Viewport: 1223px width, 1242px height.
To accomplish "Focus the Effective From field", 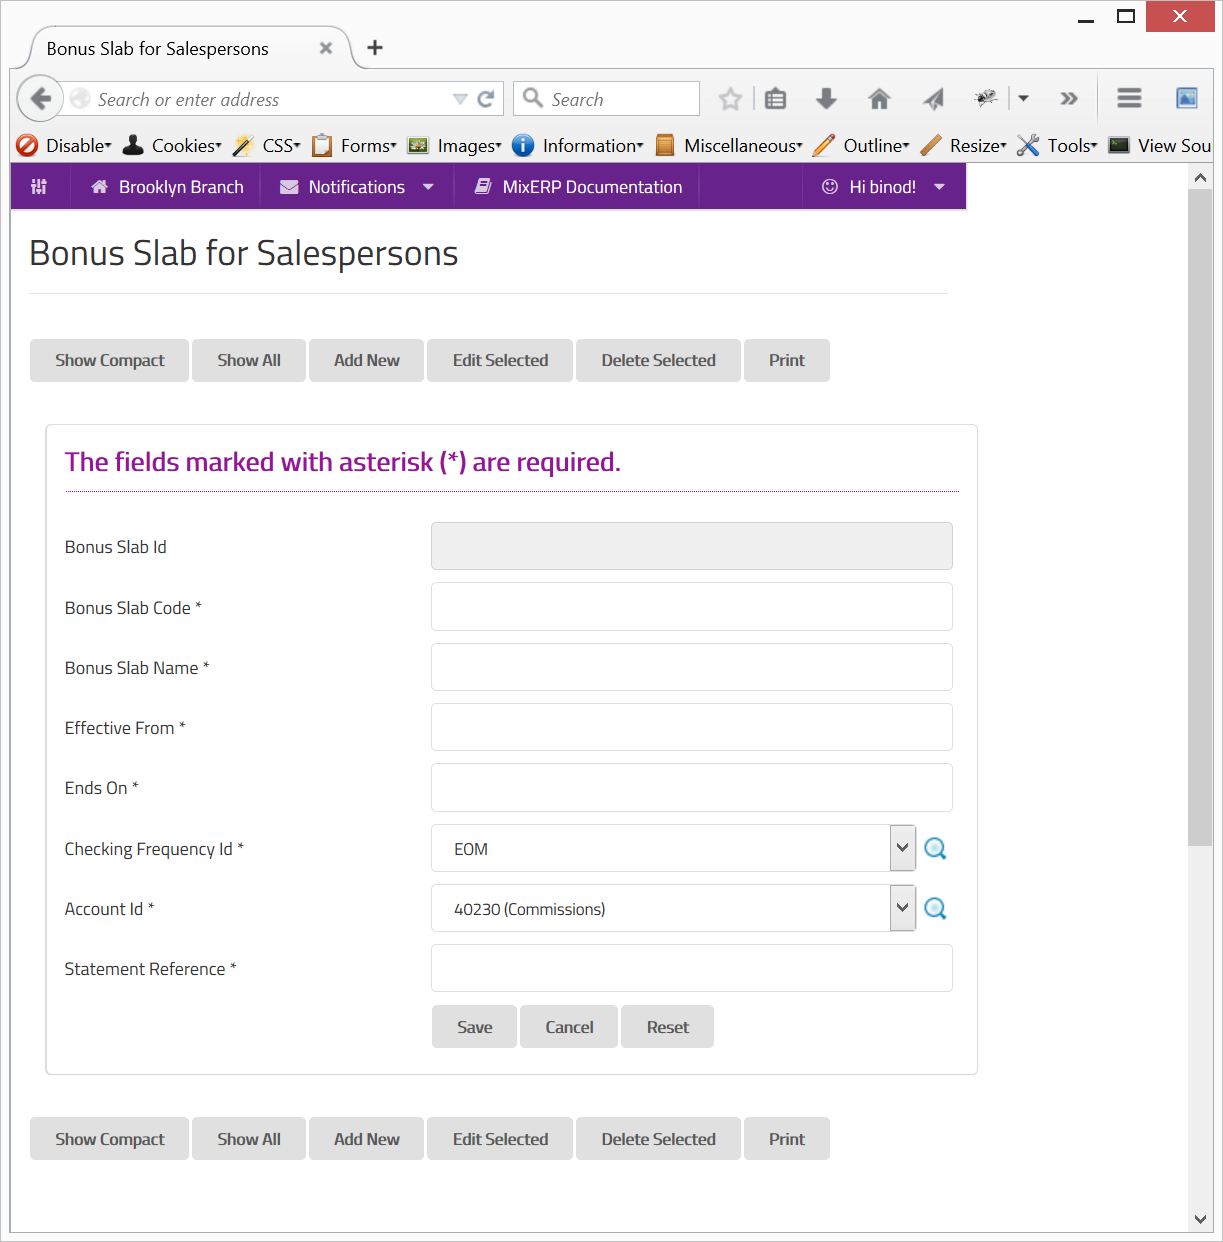I will (692, 727).
